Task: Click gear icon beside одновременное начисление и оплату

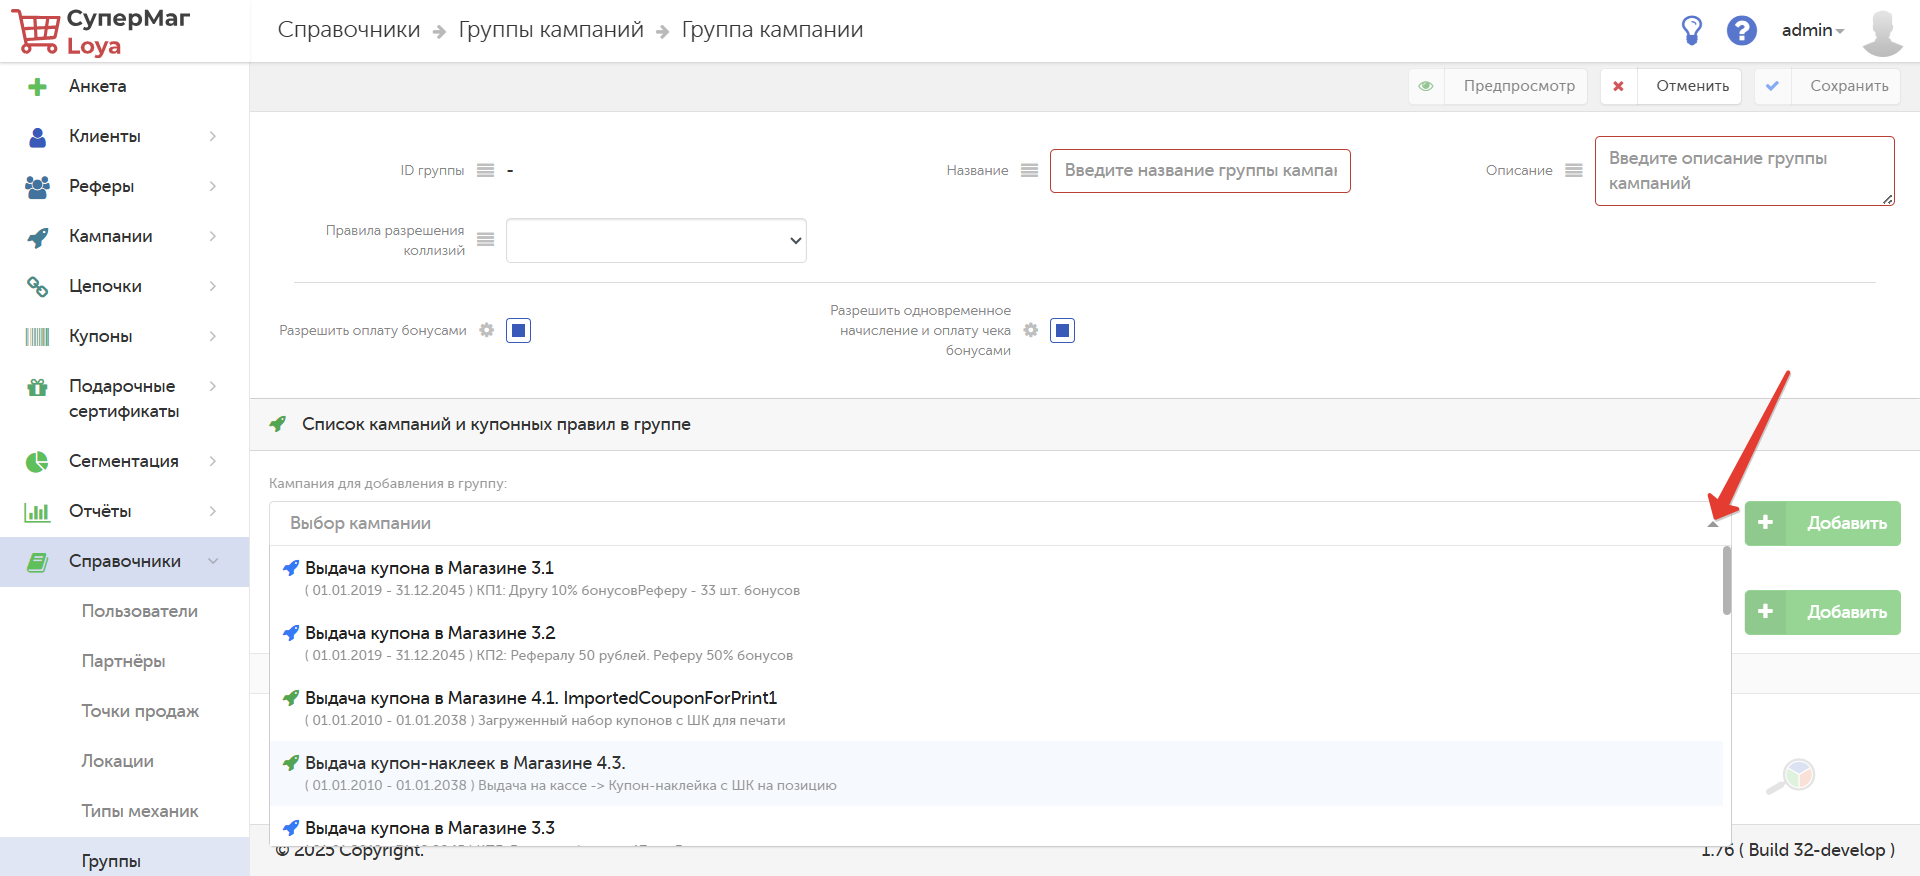Action: pyautogui.click(x=1031, y=330)
